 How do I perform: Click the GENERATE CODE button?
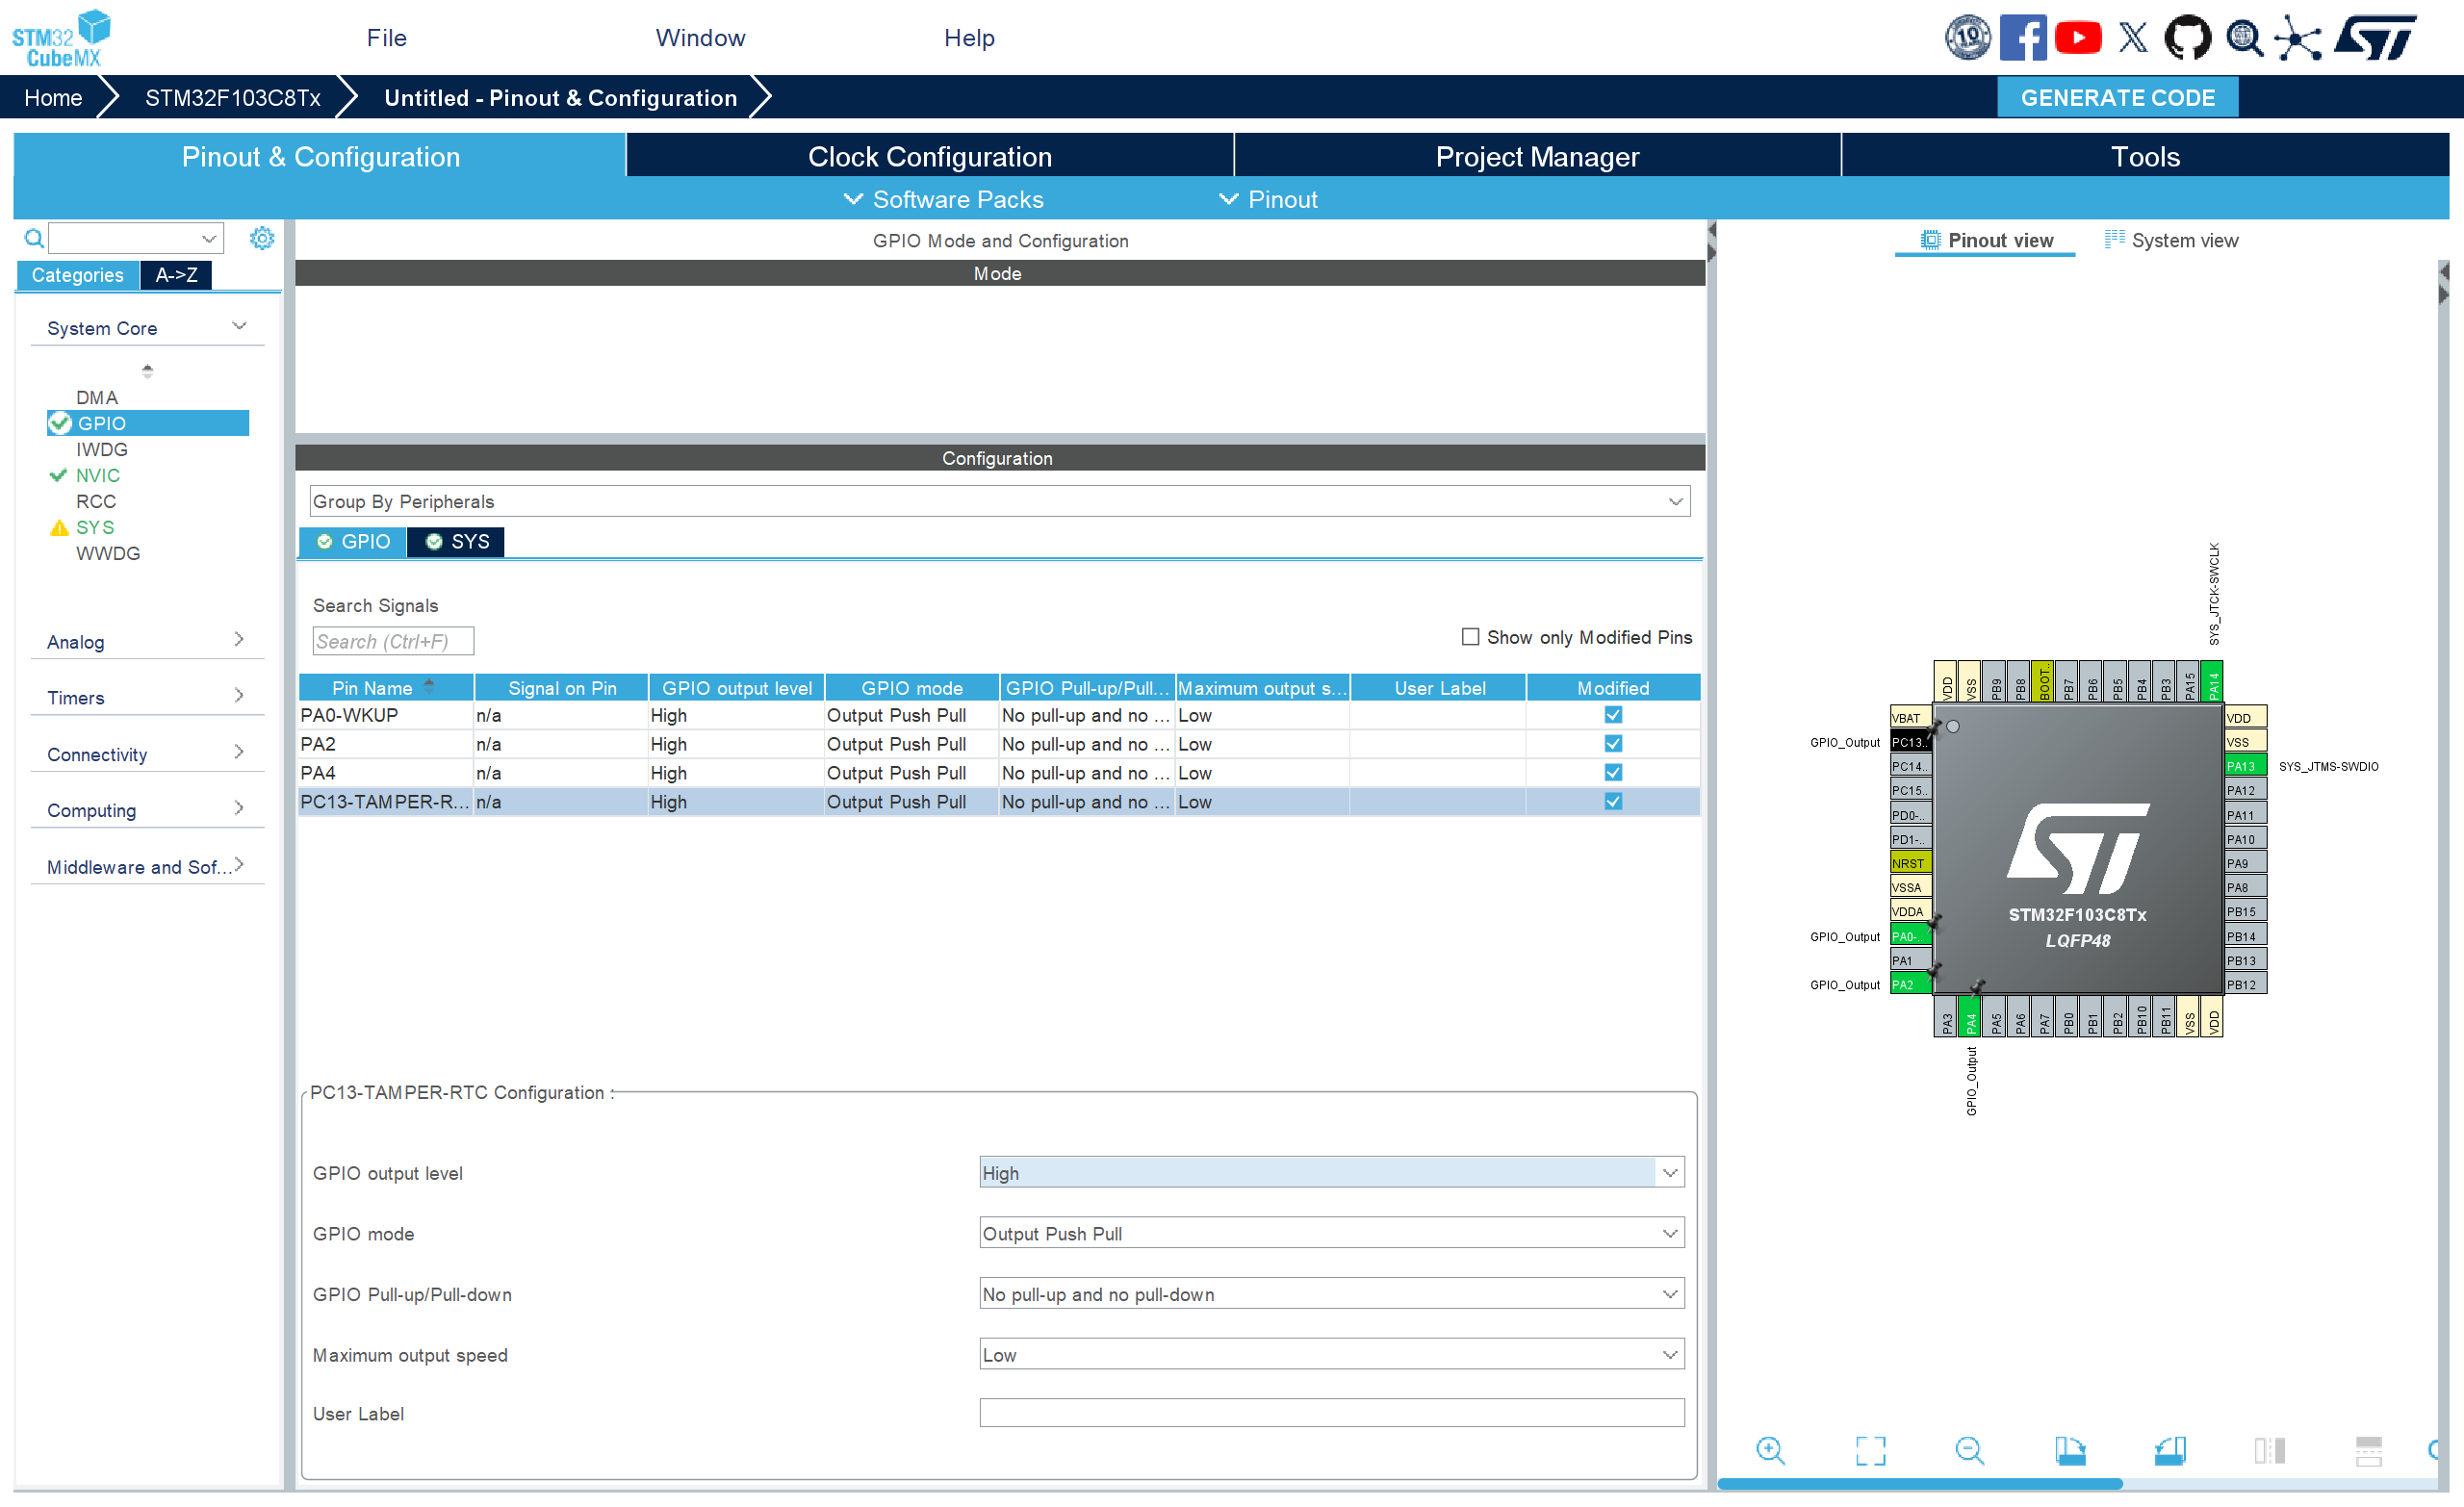coord(2117,98)
